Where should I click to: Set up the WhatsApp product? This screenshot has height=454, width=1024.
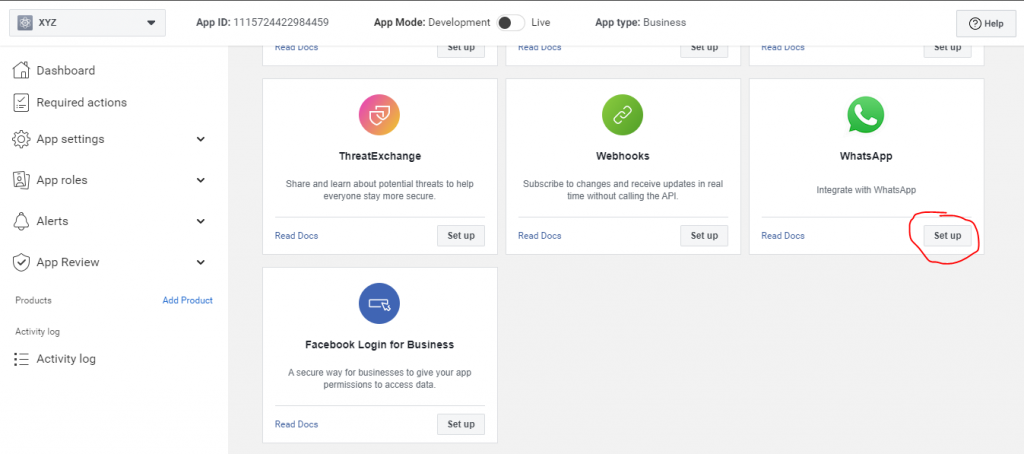(x=947, y=236)
